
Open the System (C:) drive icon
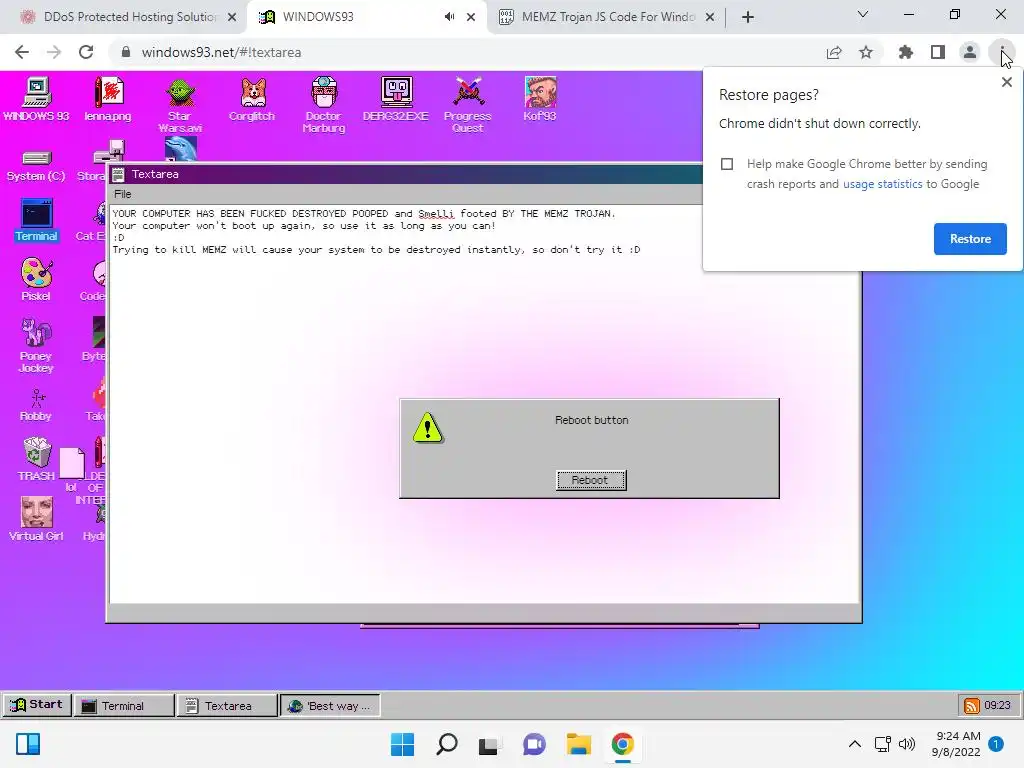click(x=36, y=165)
